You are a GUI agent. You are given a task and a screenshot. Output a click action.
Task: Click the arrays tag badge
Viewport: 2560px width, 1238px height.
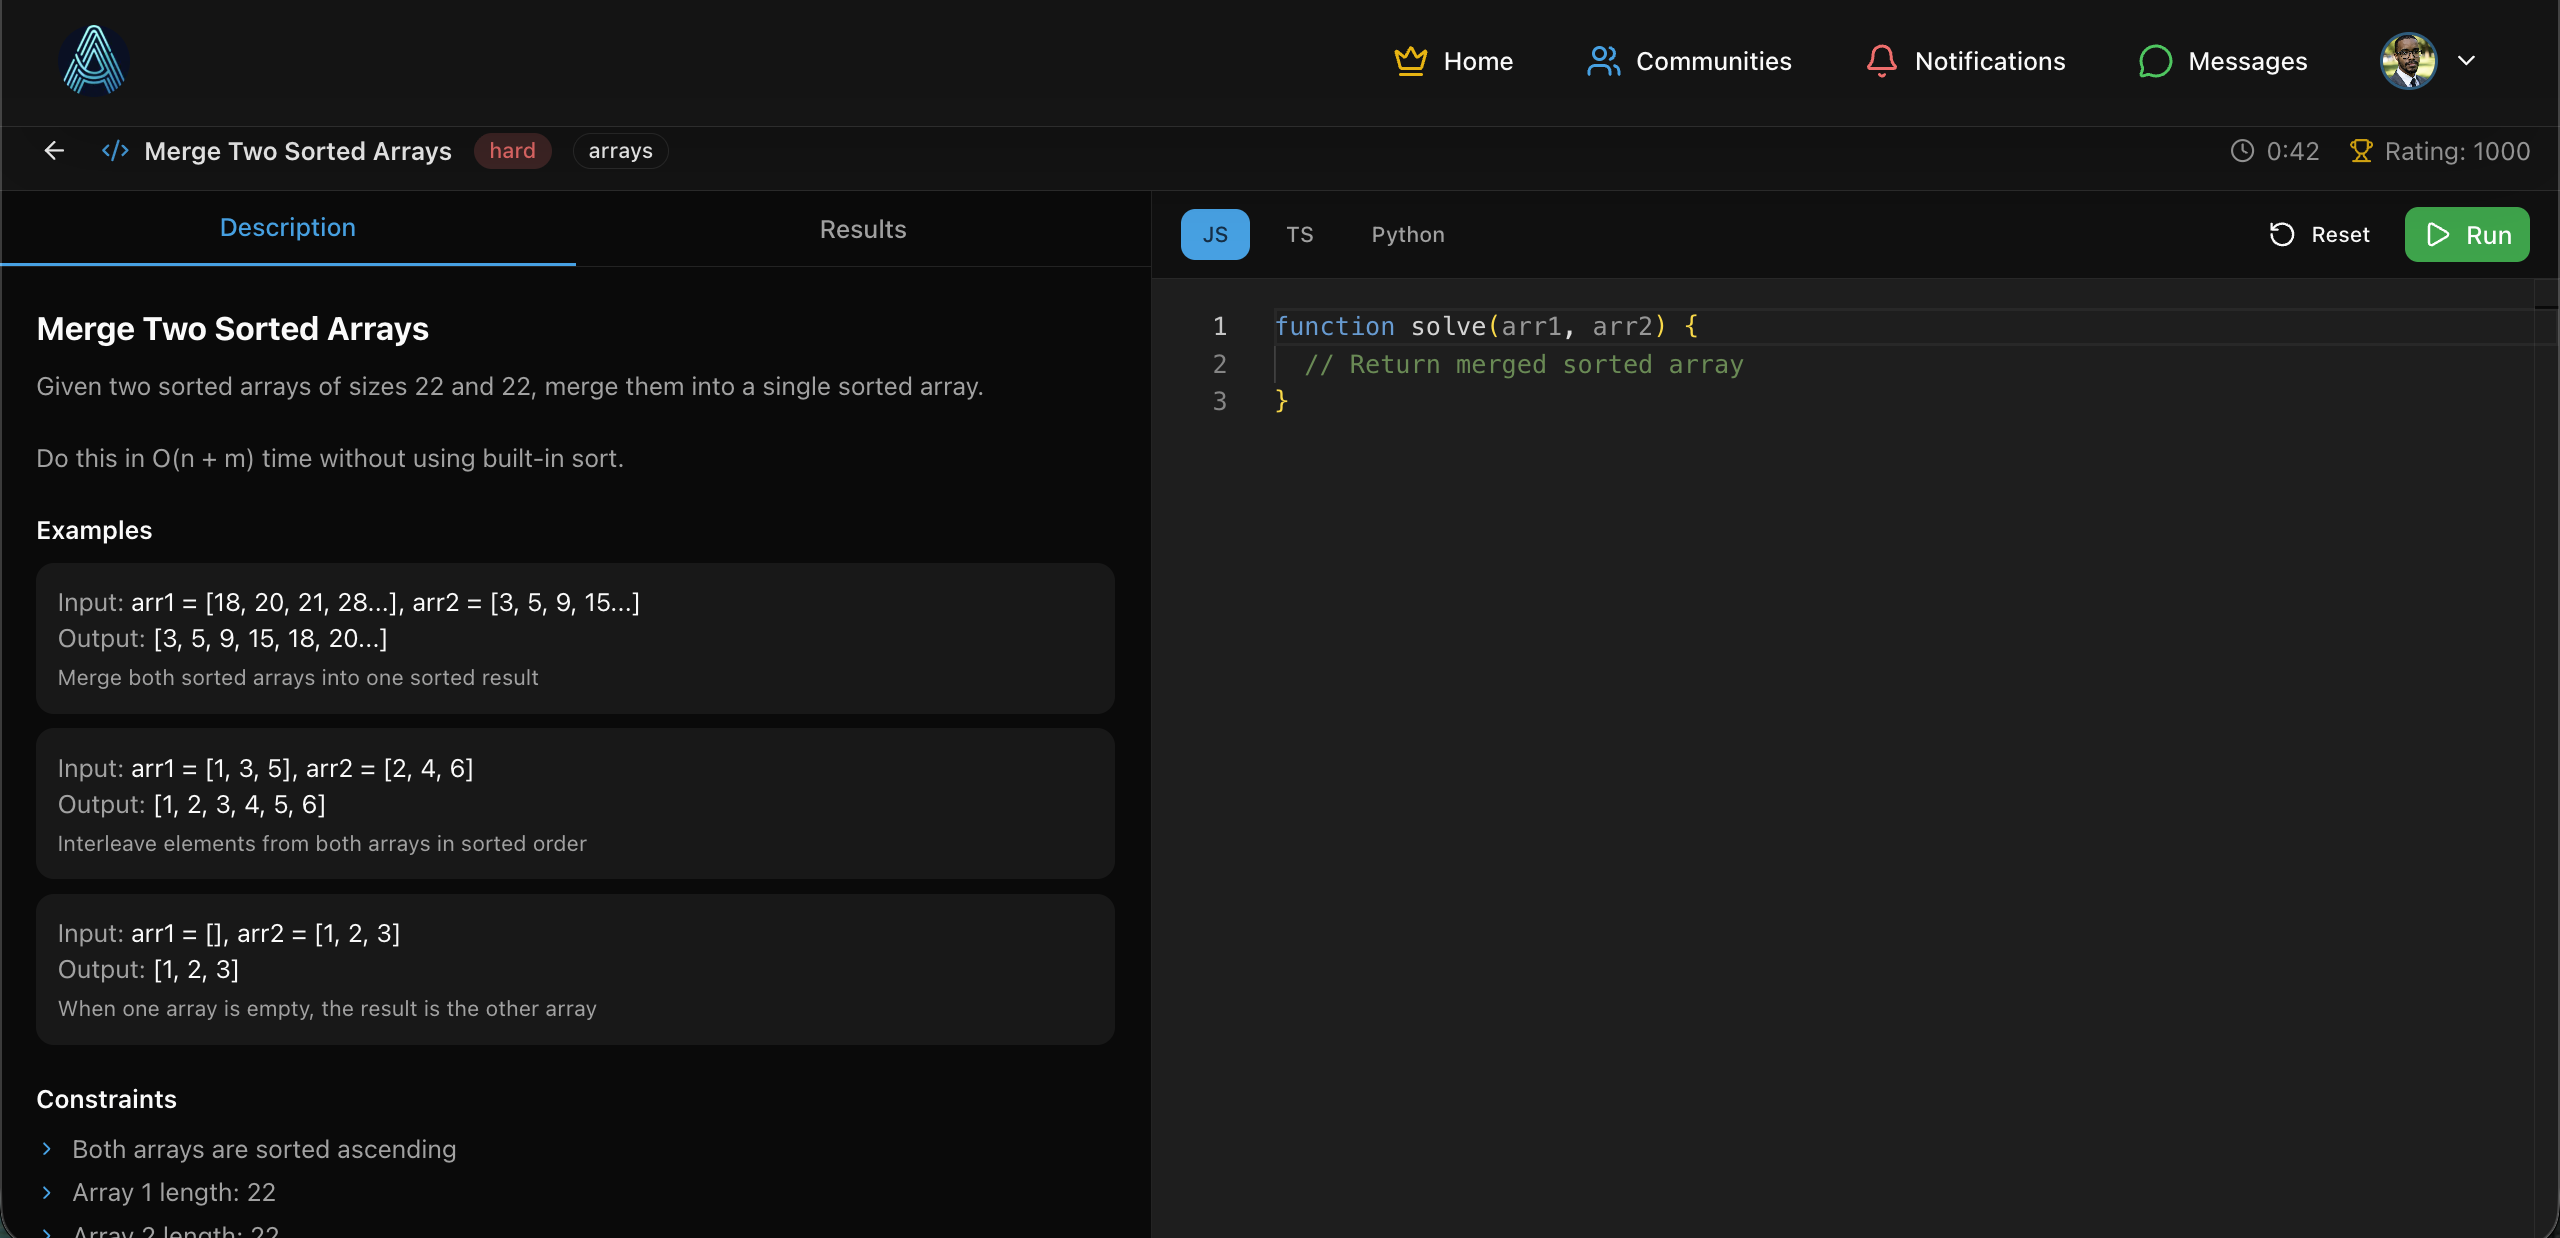point(620,151)
